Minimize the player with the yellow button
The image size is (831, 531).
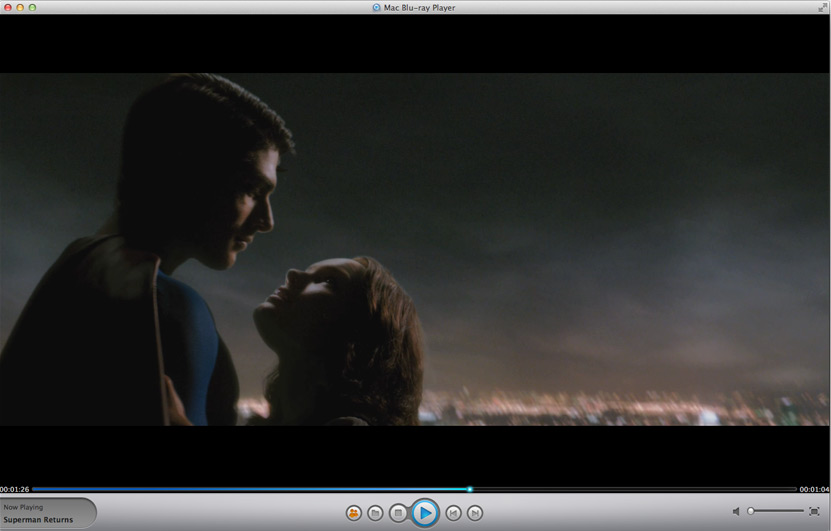(20, 7)
